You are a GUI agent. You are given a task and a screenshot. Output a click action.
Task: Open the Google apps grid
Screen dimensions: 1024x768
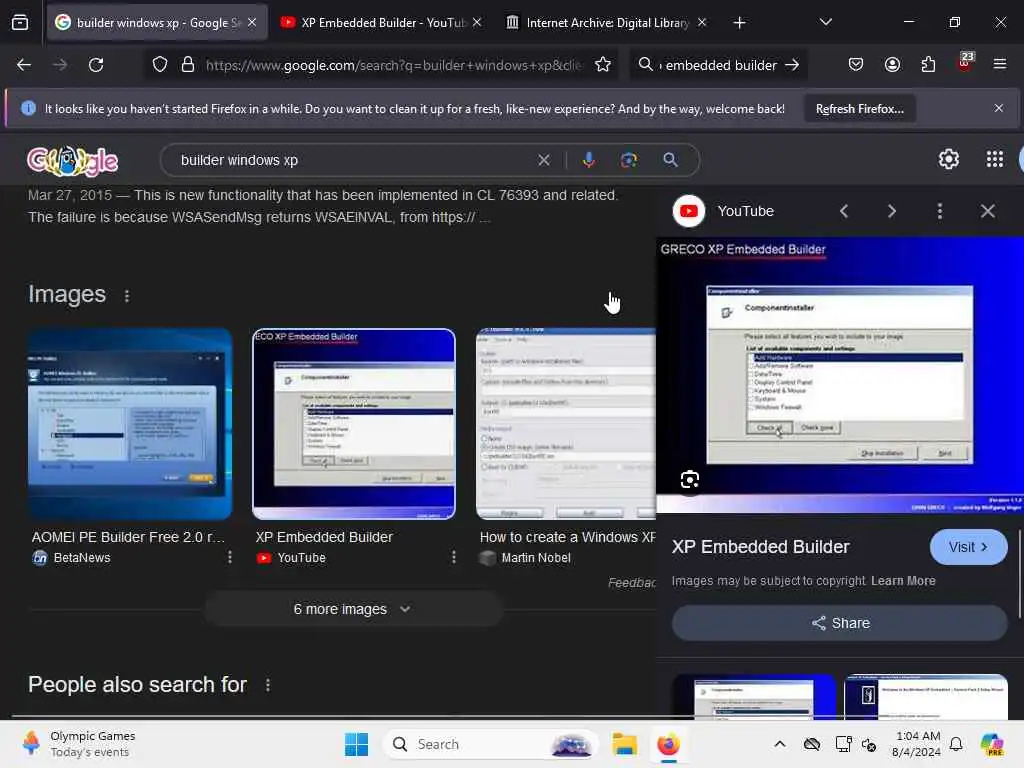tap(995, 159)
